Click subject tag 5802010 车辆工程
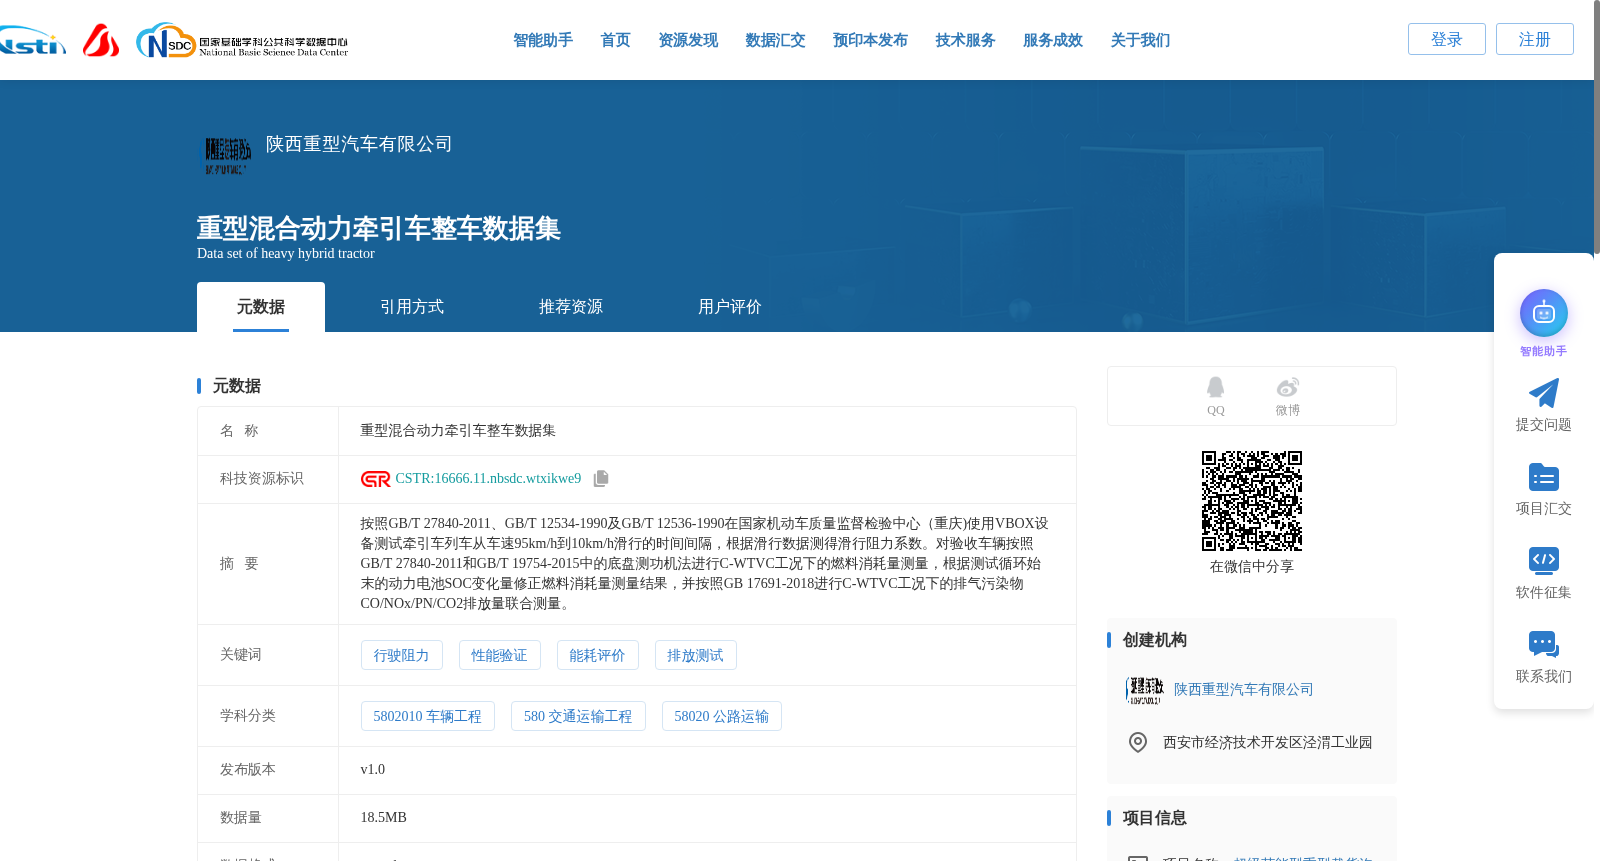Screen dimensions: 1600x861 point(427,716)
